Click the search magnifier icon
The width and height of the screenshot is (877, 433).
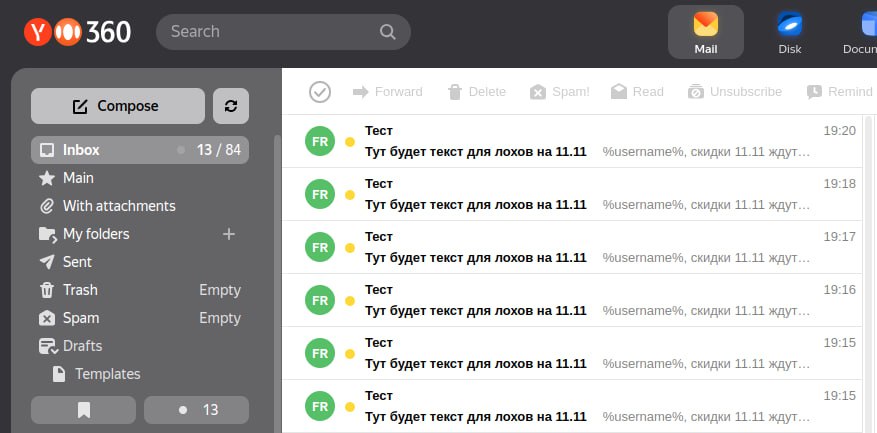[388, 32]
